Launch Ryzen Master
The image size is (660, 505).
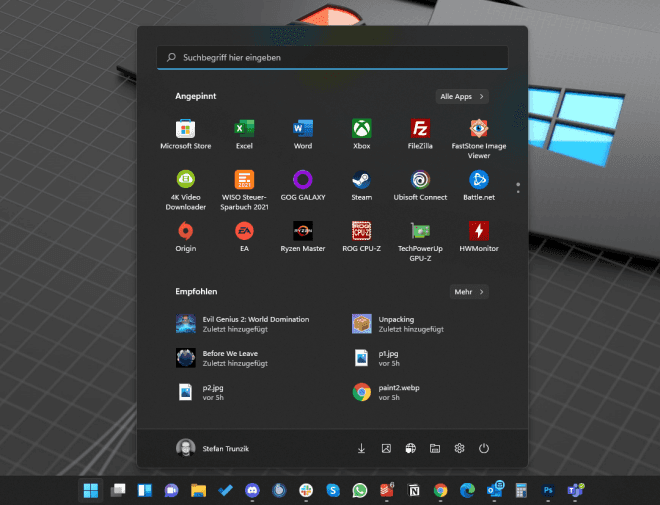(303, 237)
